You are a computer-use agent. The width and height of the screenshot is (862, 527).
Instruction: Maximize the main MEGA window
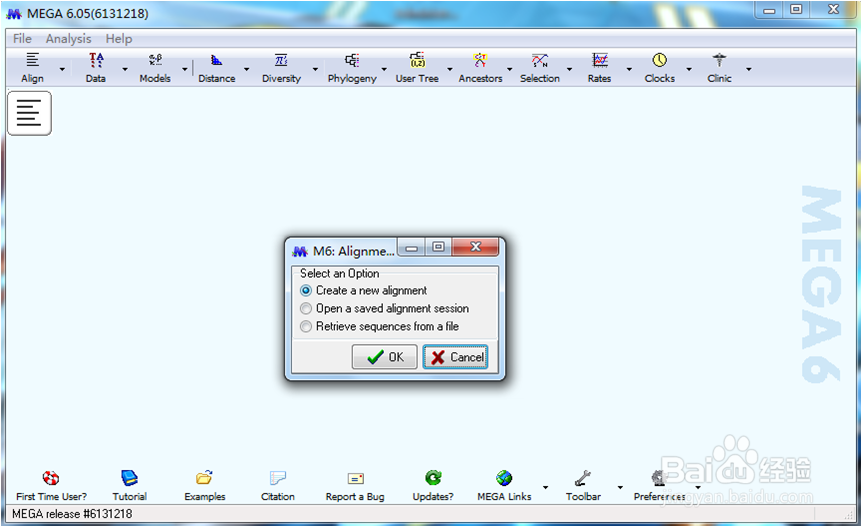(795, 10)
